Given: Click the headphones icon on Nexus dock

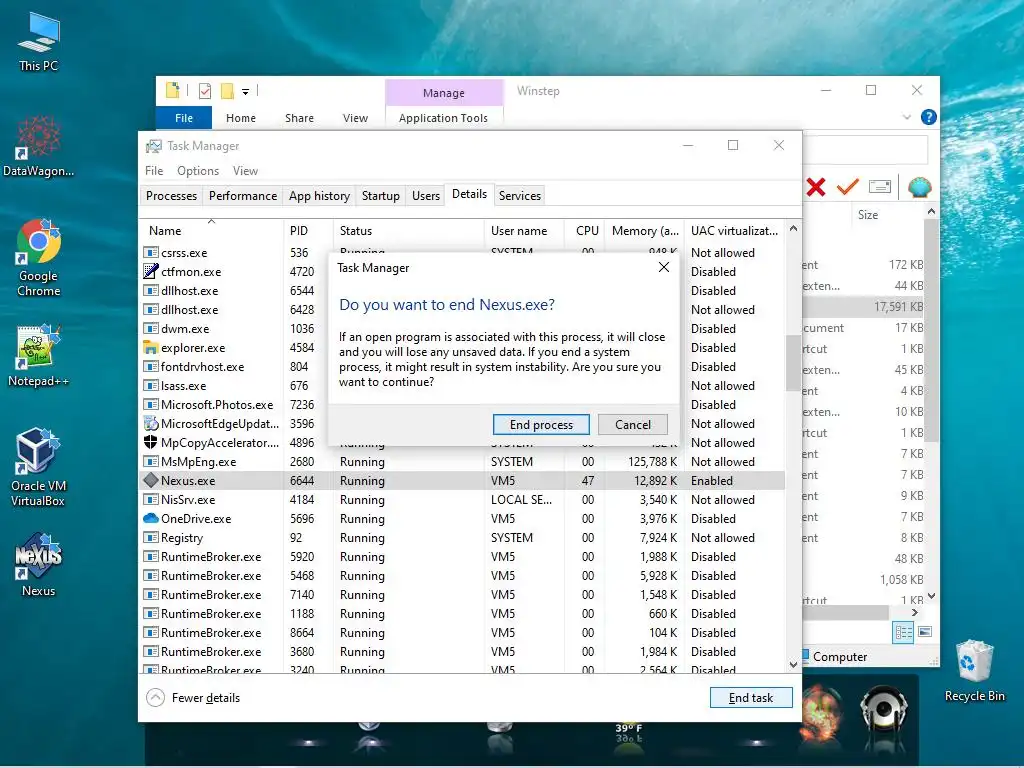Looking at the screenshot, I should point(884,713).
